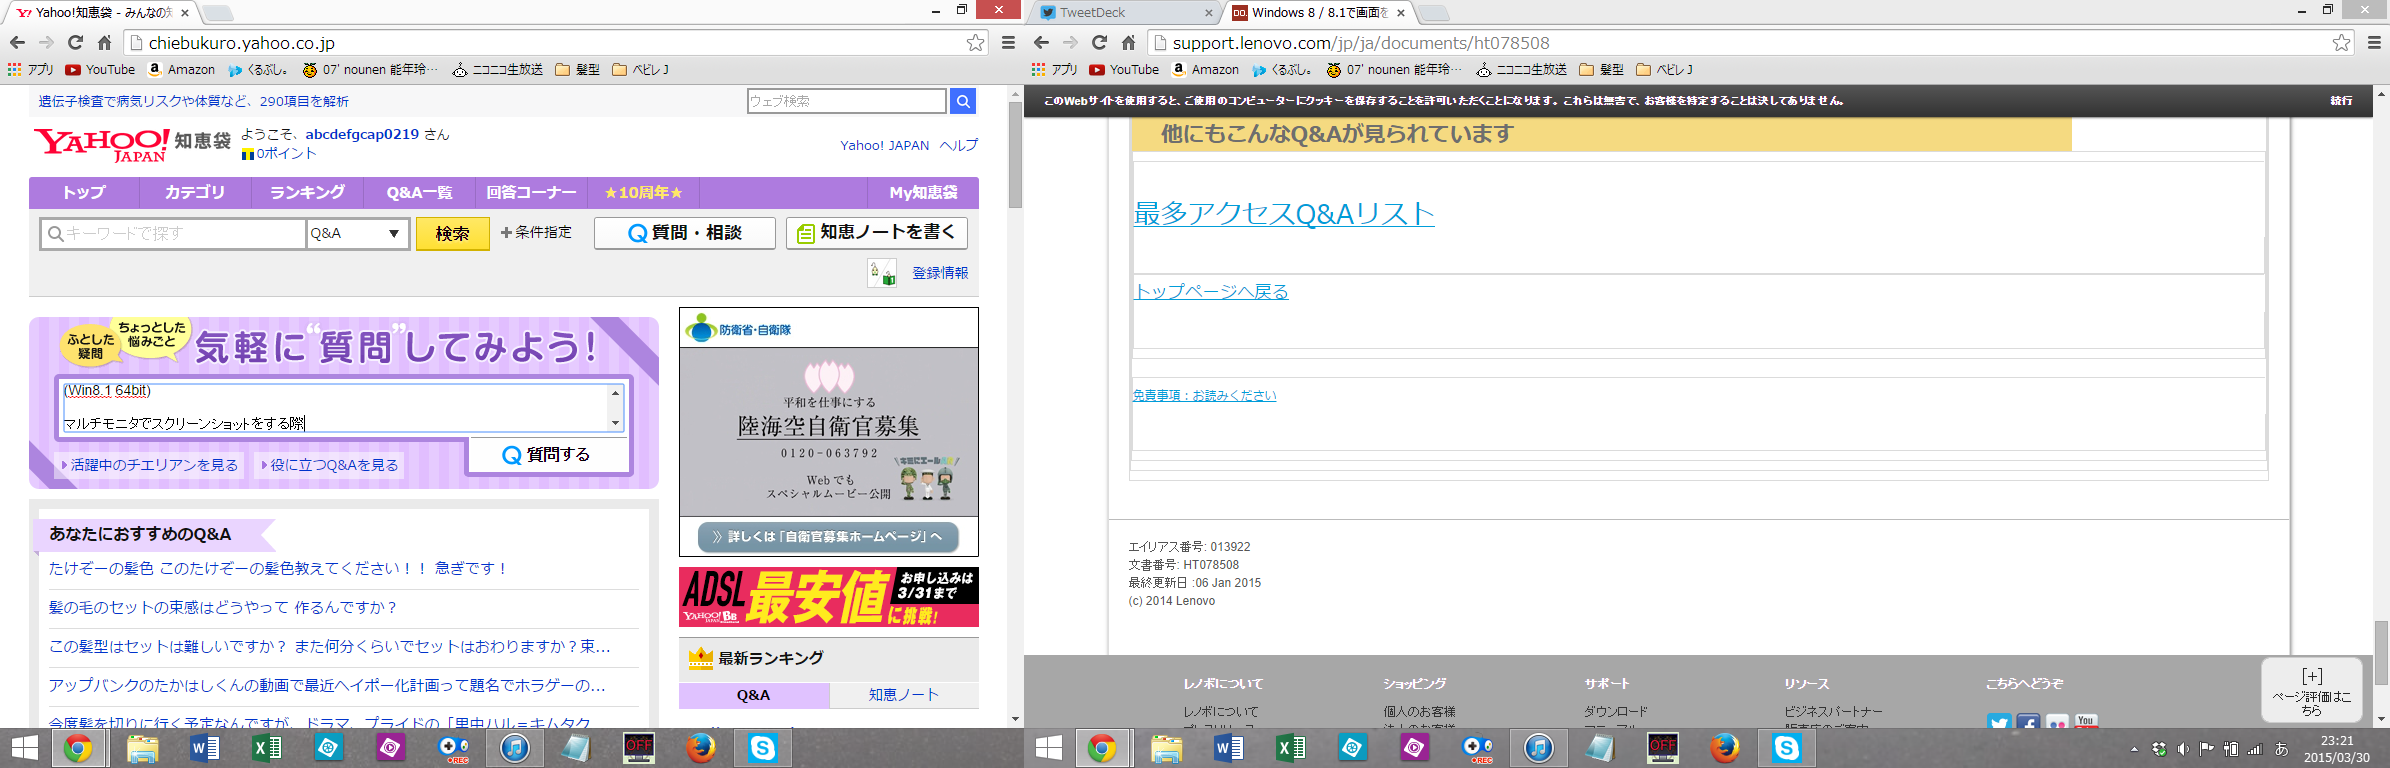Click the Lenovo page vertical scrollbar thumb

(2381, 653)
